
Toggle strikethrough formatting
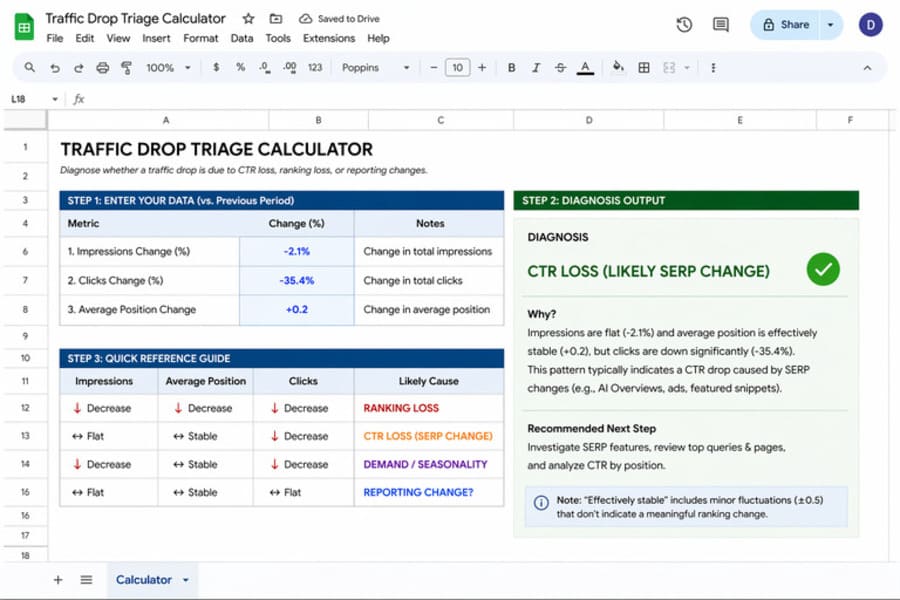[560, 67]
